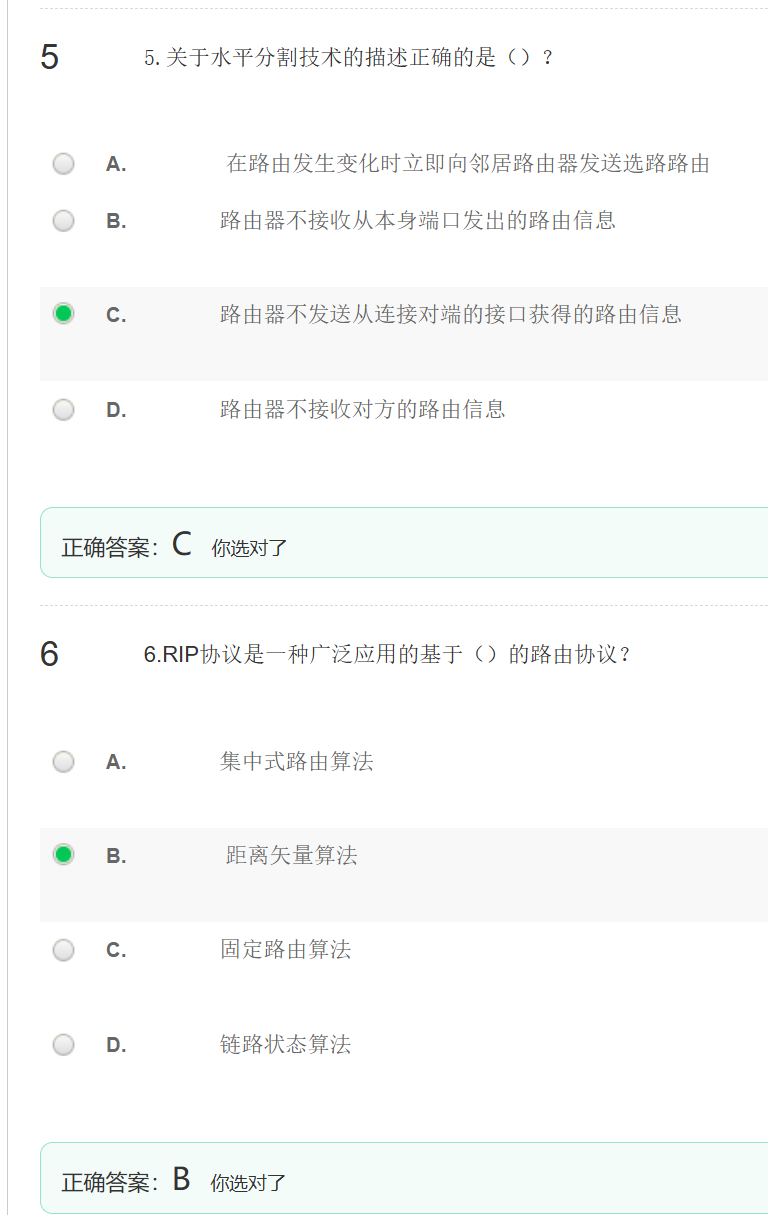
Task: Select radio button D for question 5
Action: point(63,410)
